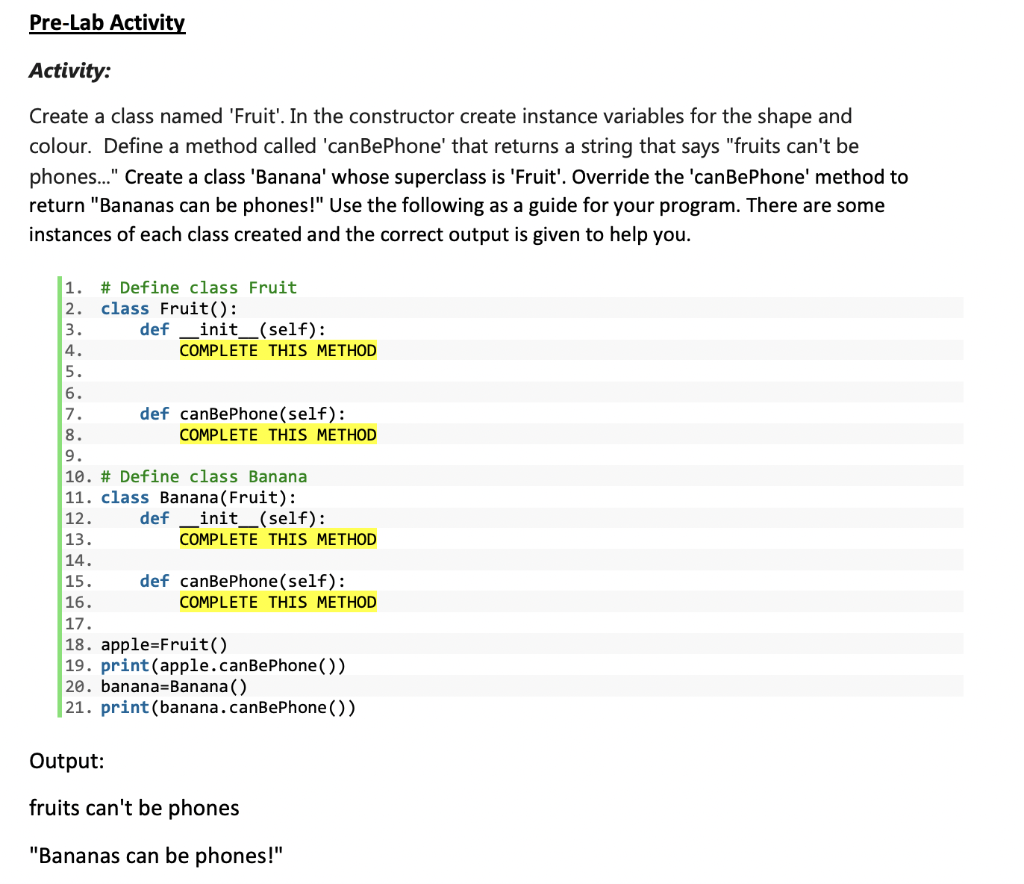The width and height of the screenshot is (1024, 884).
Task: Select the Output label below the code
Action: click(x=66, y=760)
